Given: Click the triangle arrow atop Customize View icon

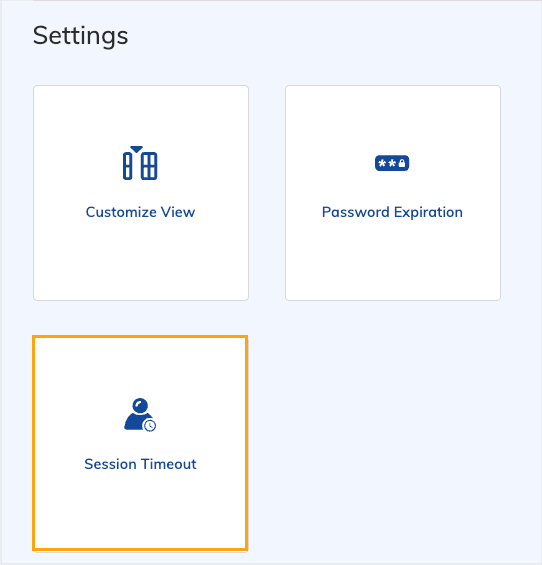Looking at the screenshot, I should click(137, 149).
